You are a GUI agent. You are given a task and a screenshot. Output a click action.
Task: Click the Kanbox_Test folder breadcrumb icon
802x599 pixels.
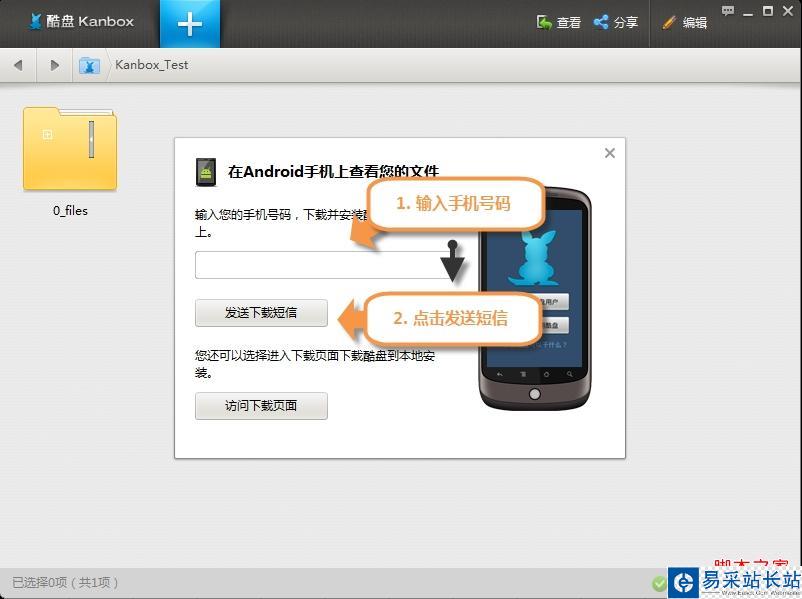tap(89, 64)
